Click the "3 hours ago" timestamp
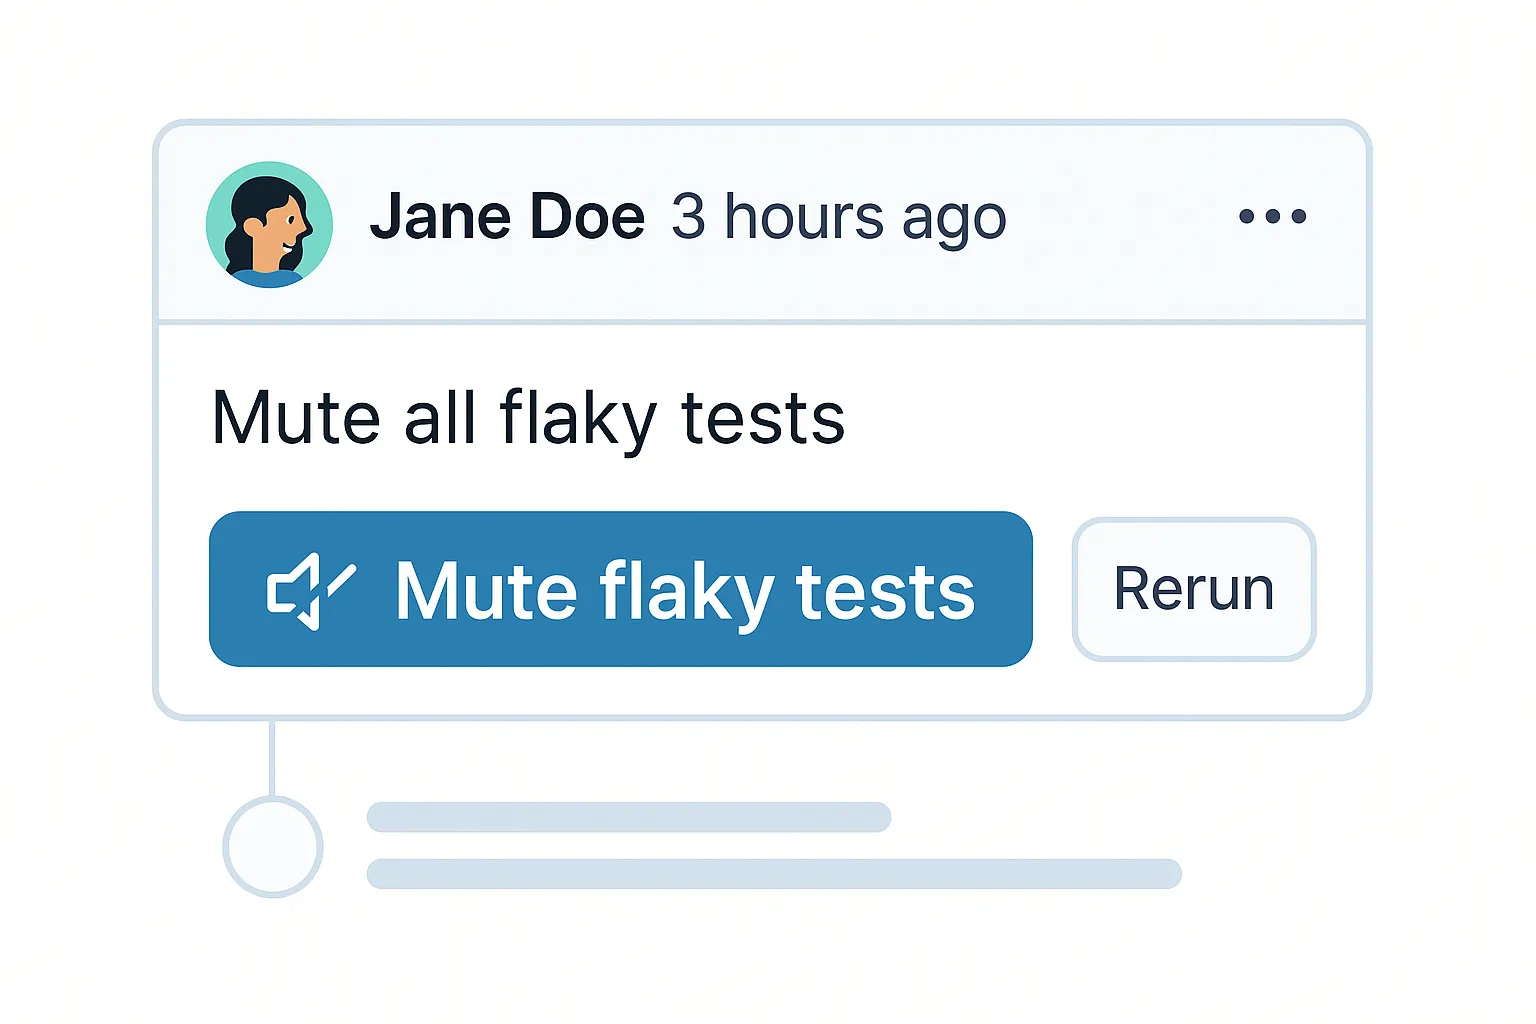The height and width of the screenshot is (1024, 1536). [x=838, y=217]
